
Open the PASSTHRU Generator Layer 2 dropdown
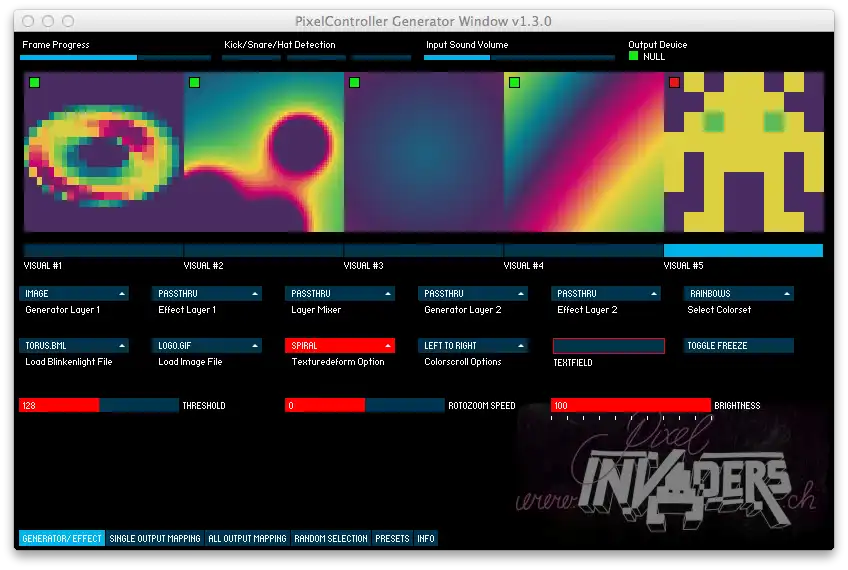[473, 294]
